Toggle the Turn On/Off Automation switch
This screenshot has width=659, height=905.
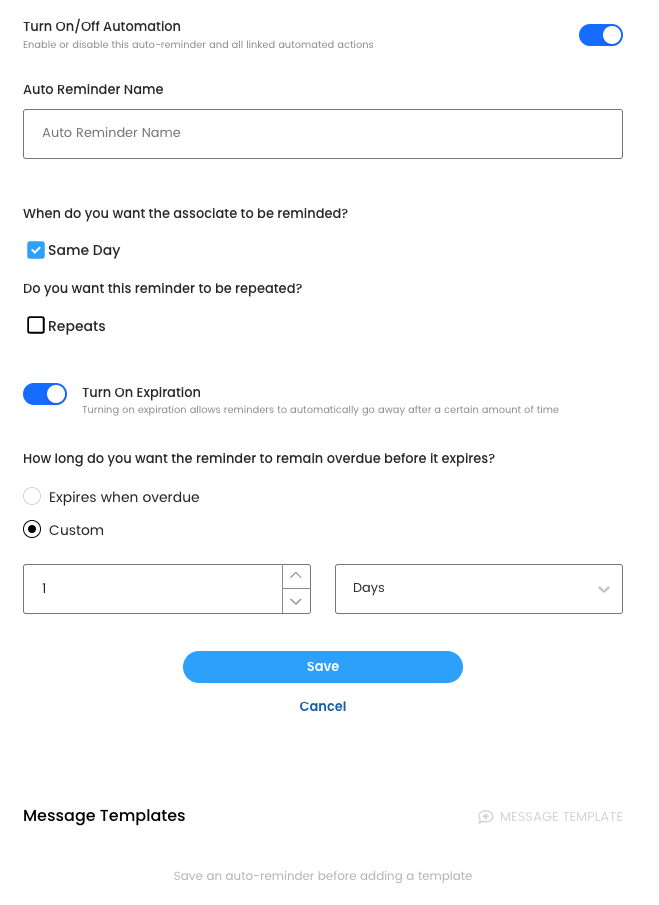601,35
